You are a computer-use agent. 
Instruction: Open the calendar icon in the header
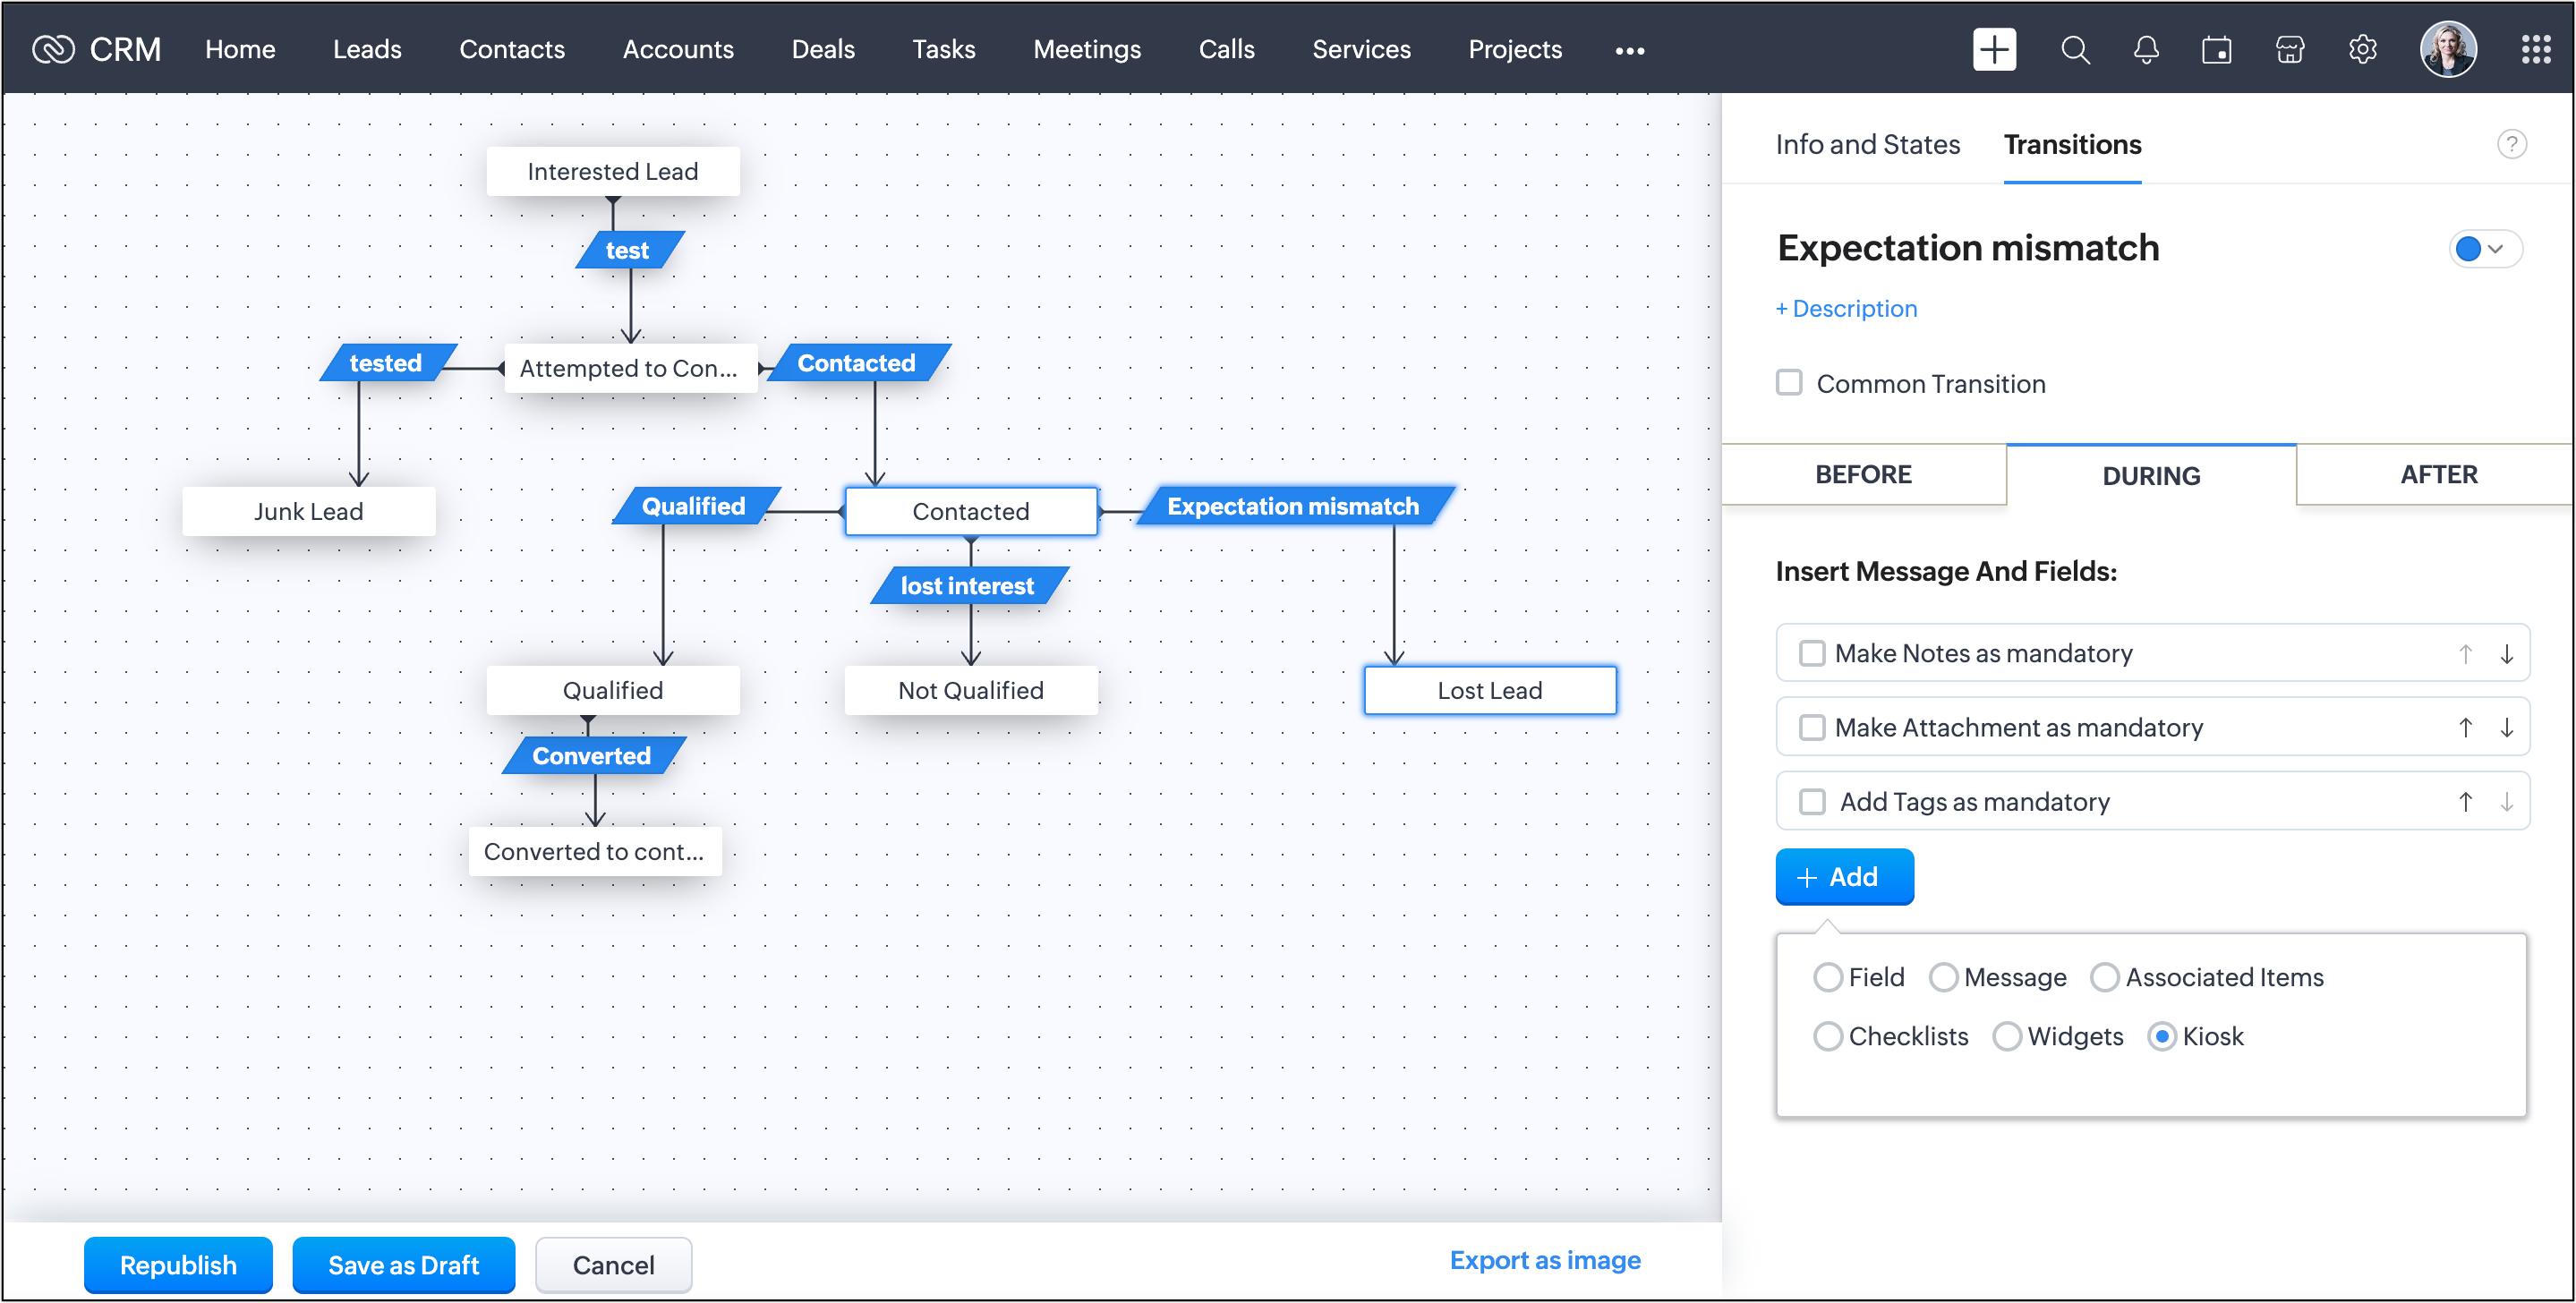[2216, 50]
